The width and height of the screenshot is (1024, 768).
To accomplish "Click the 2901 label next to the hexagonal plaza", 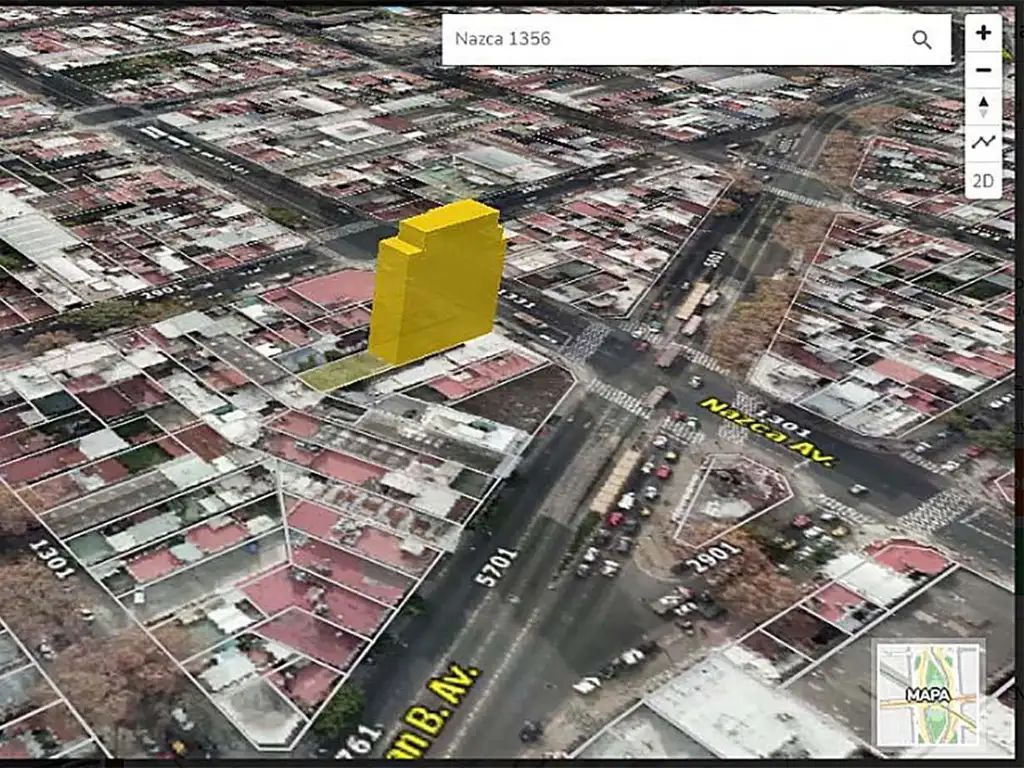I will pos(714,558).
